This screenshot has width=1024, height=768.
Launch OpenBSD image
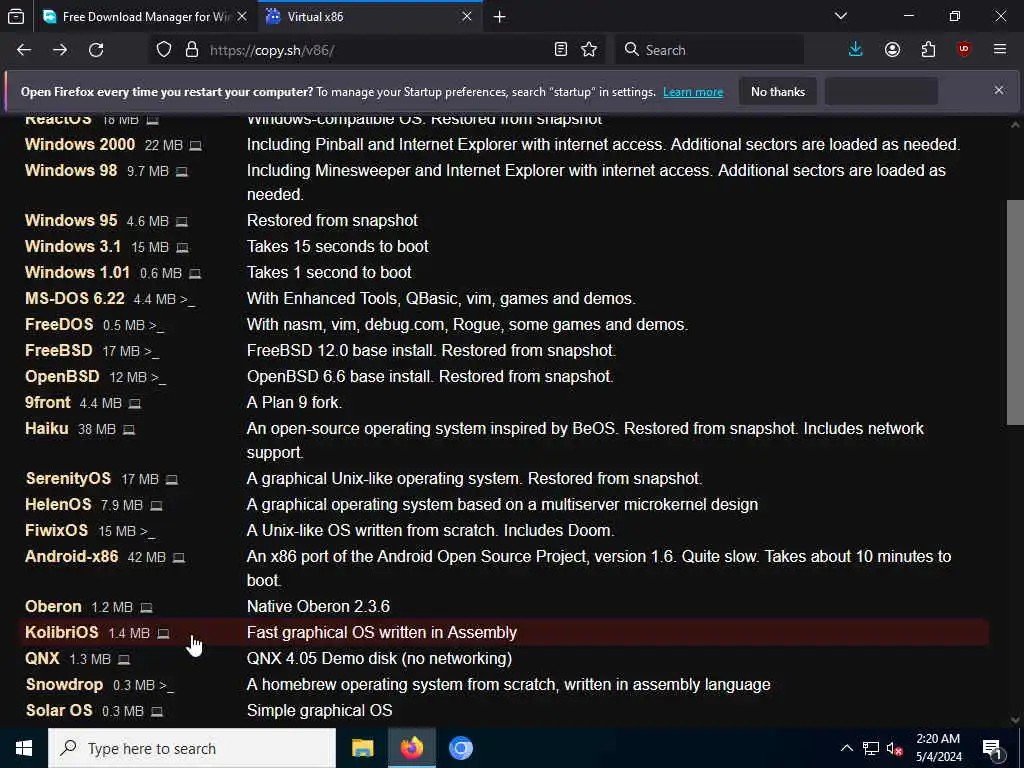(x=62, y=377)
